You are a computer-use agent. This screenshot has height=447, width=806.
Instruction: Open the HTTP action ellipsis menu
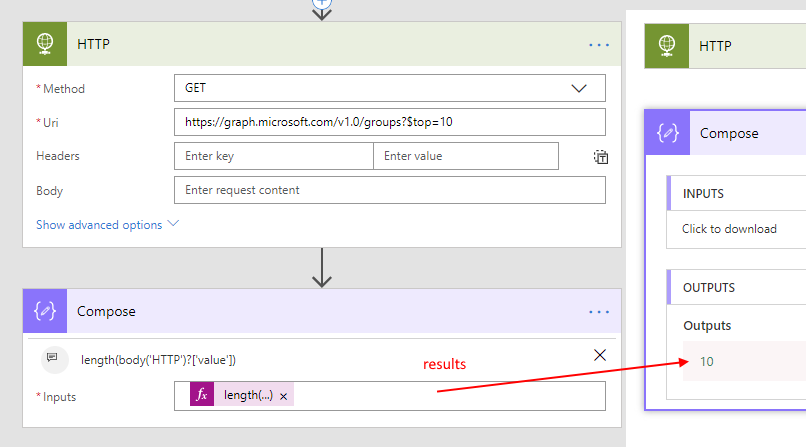[599, 45]
